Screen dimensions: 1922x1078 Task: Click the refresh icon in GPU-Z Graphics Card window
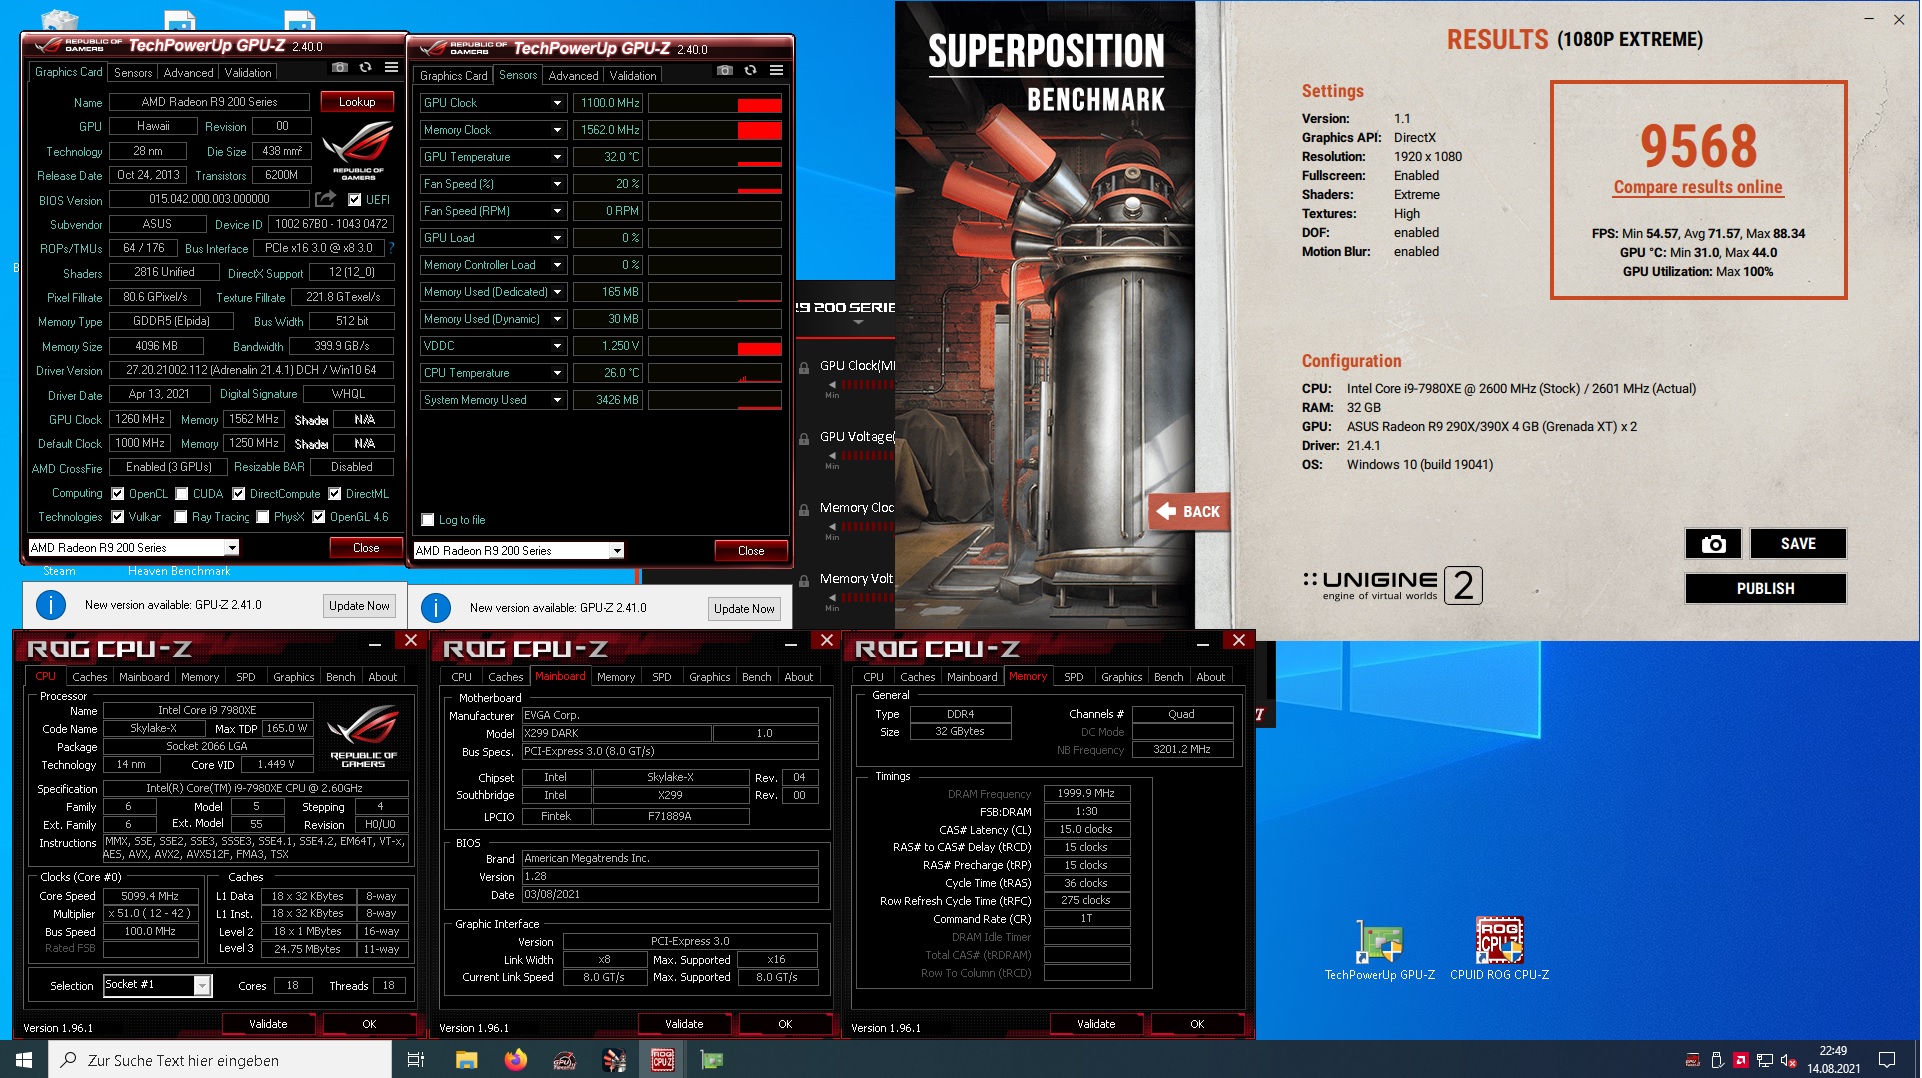tap(366, 68)
